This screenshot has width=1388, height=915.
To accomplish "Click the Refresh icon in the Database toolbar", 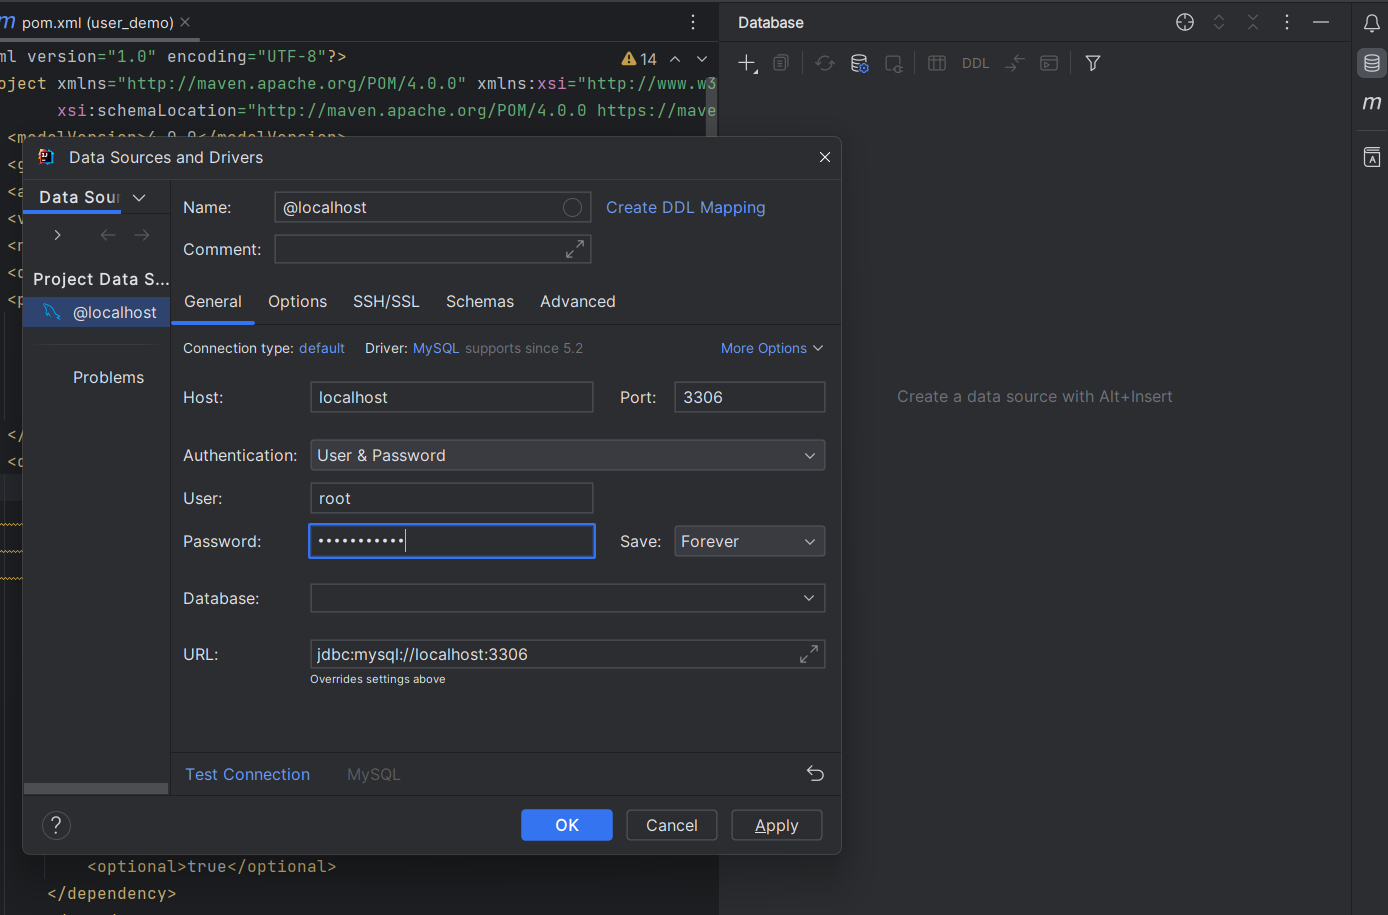I will pyautogui.click(x=825, y=63).
